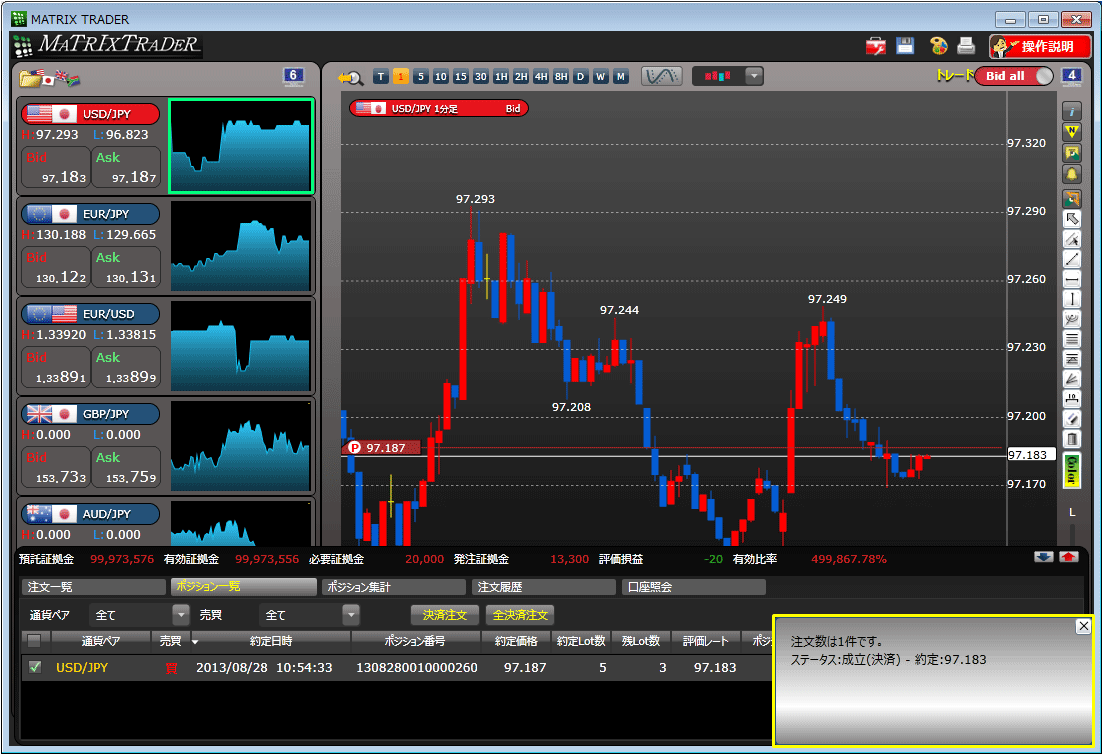Select the price range measure tool
The height and width of the screenshot is (755, 1103).
click(1071, 400)
